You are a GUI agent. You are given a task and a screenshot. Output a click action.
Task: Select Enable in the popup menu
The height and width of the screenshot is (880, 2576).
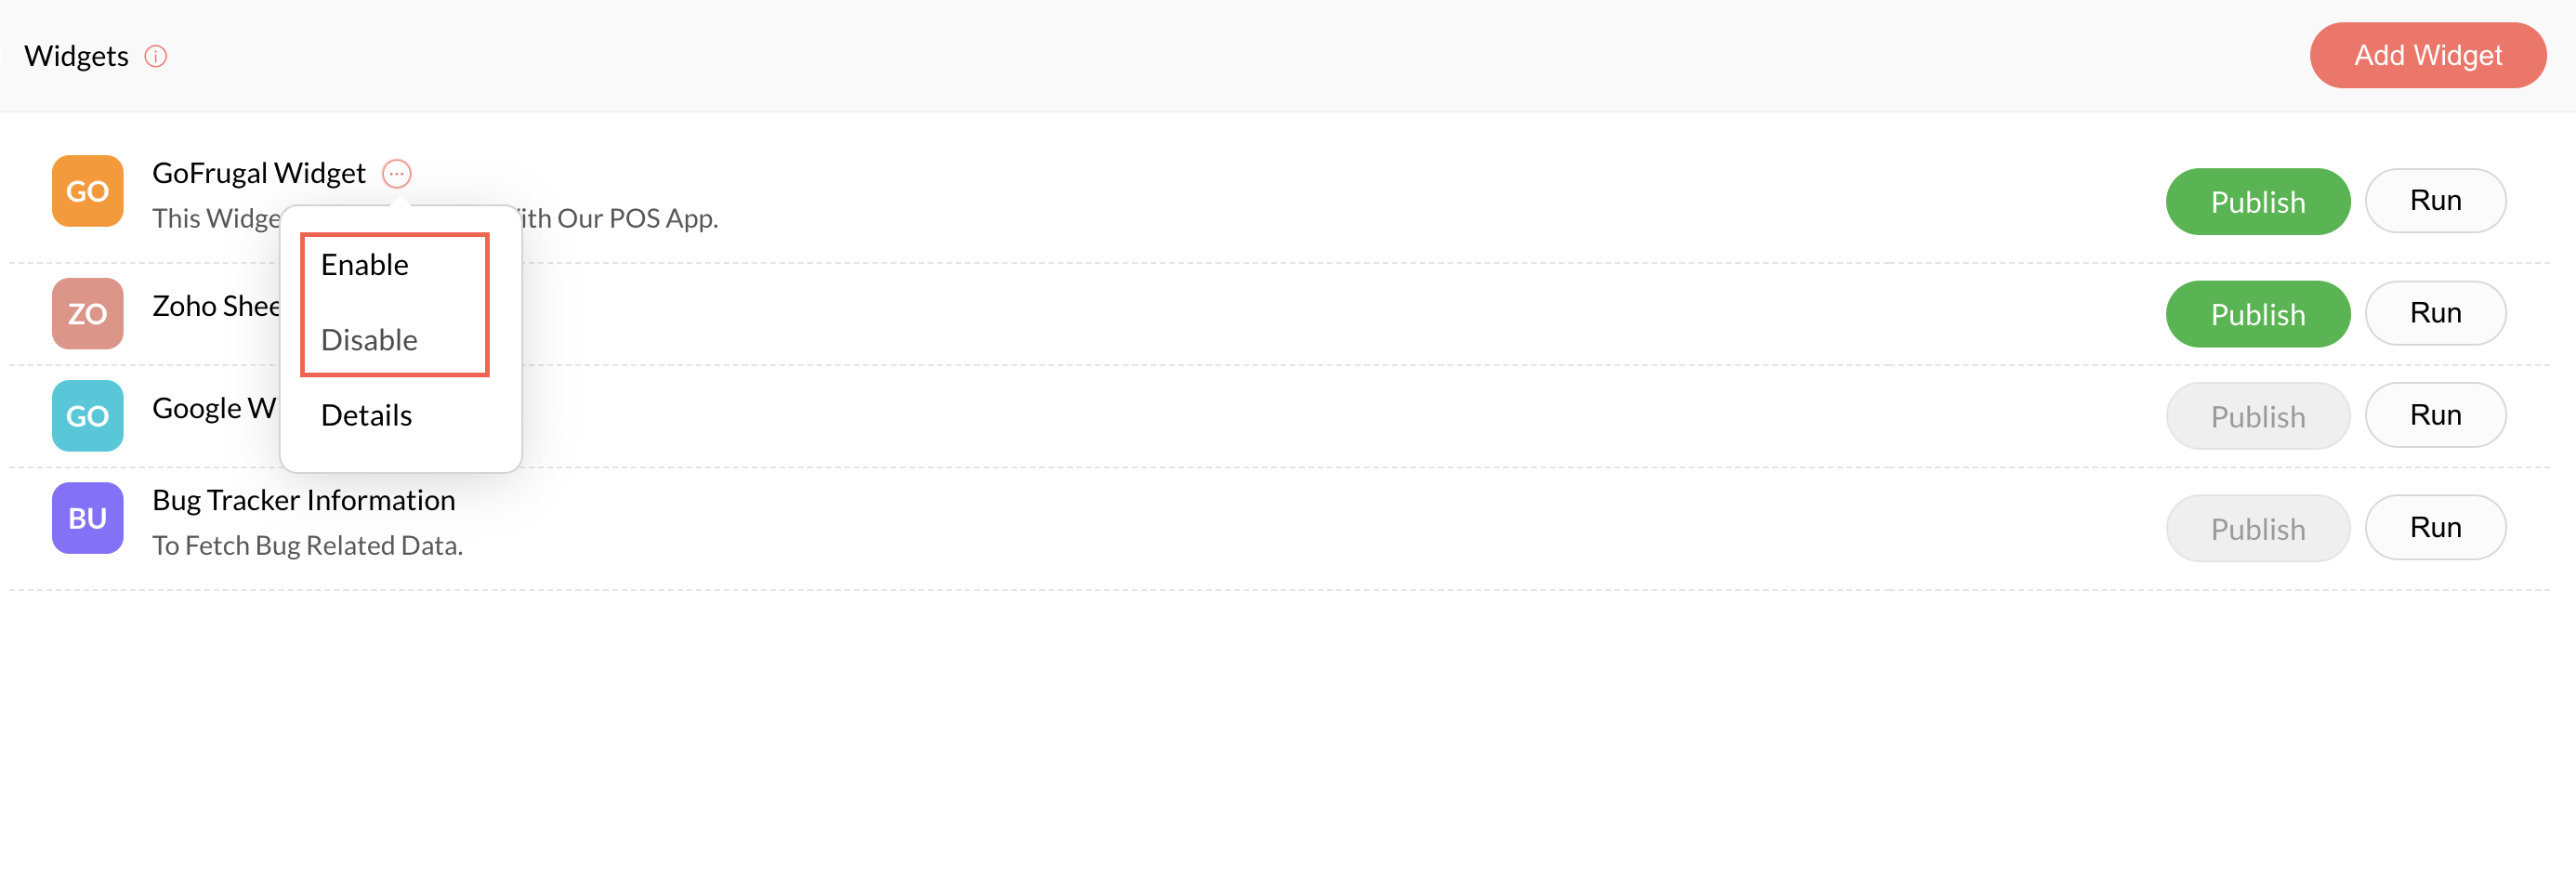point(365,265)
